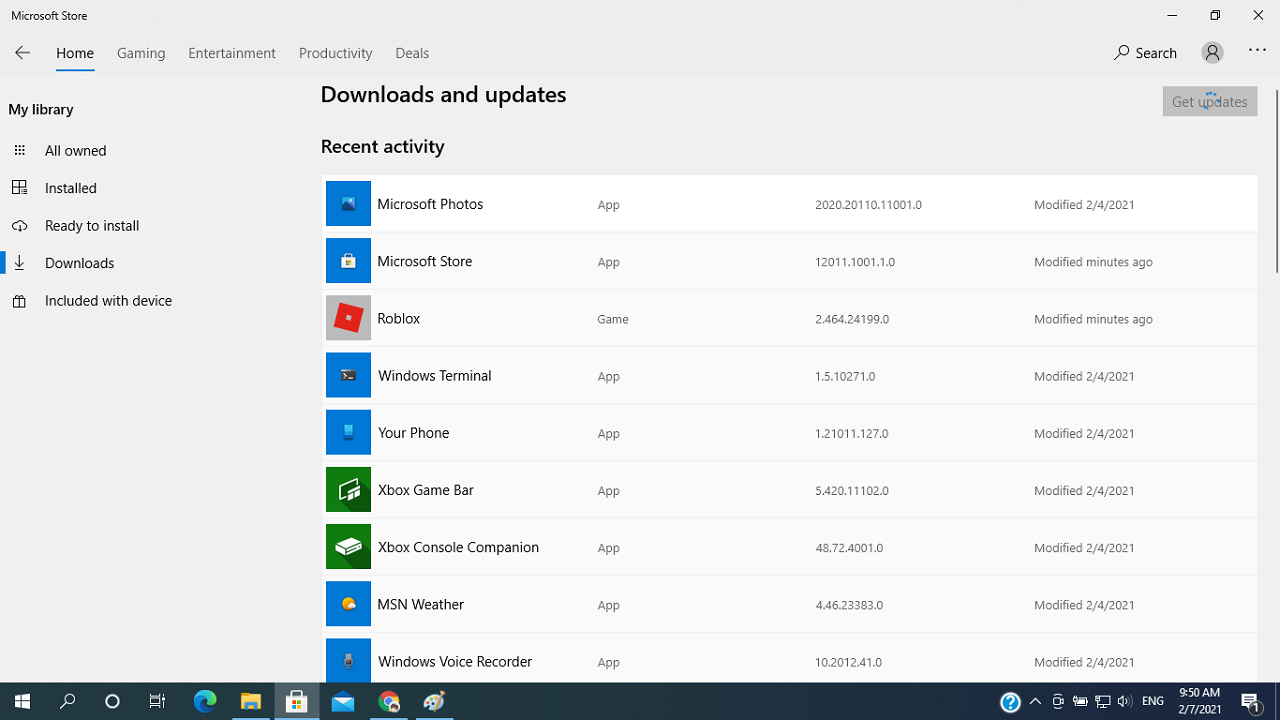
Task: Click the Game type label for Roblox
Action: (x=613, y=319)
